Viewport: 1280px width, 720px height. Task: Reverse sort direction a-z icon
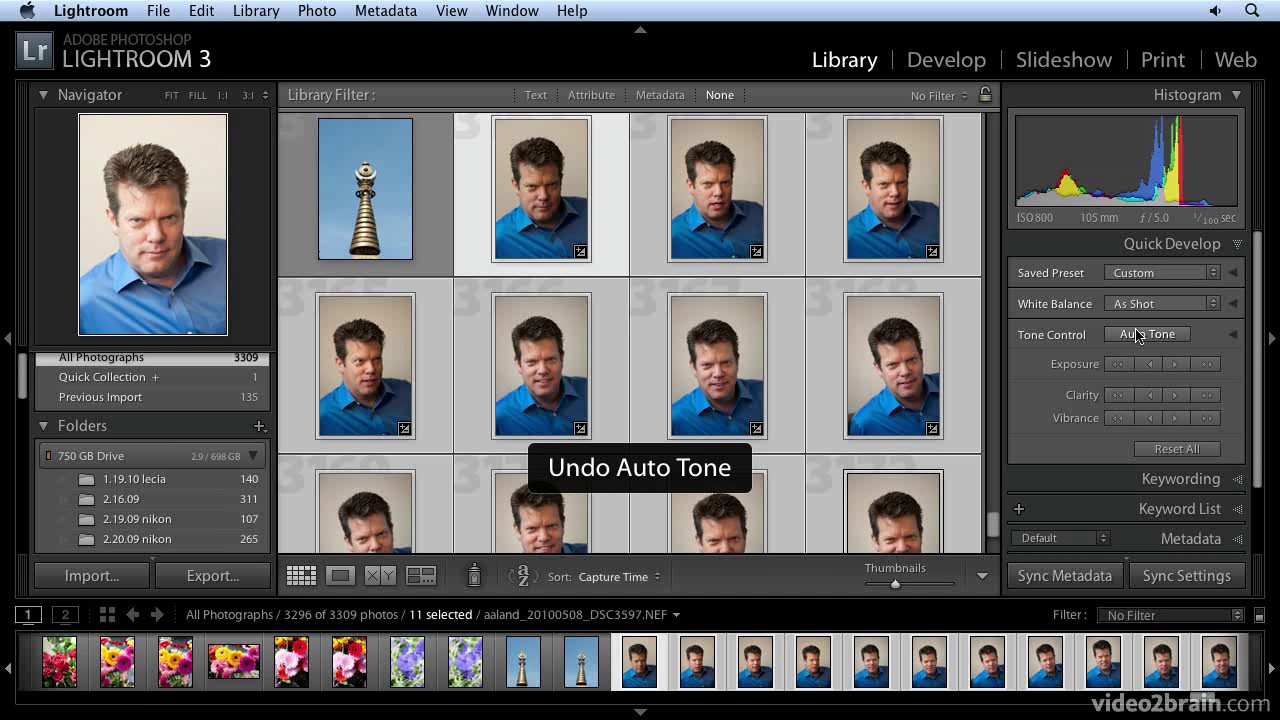[523, 576]
